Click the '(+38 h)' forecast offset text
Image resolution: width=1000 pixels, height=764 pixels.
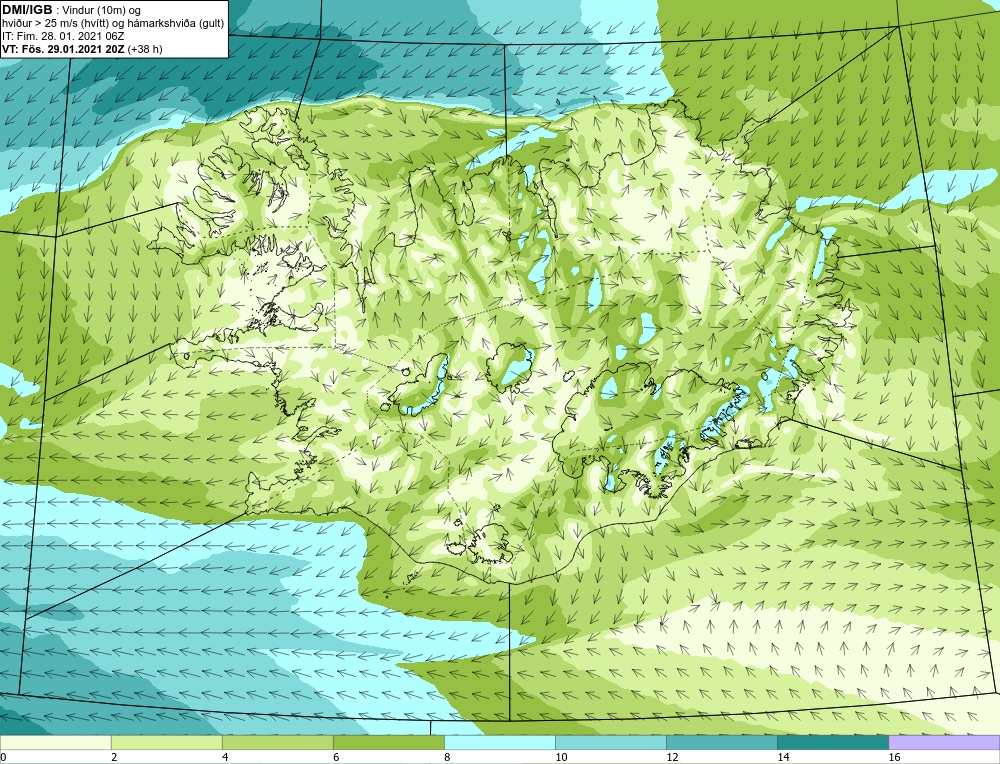tap(145, 49)
